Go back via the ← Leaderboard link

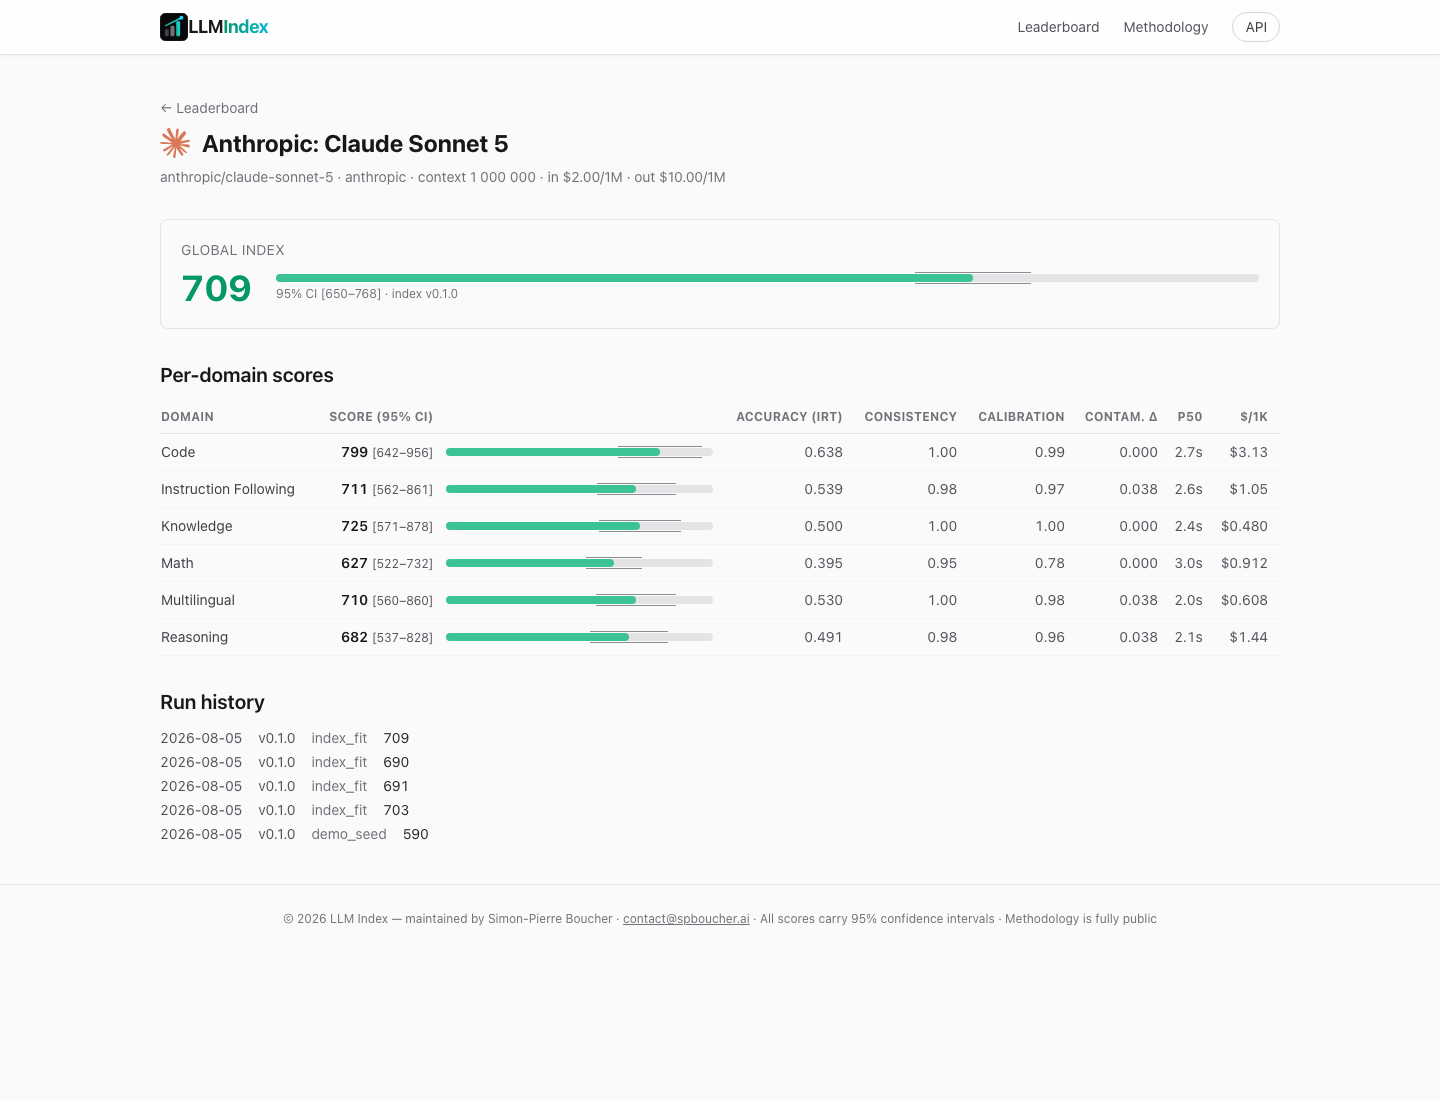pos(209,108)
